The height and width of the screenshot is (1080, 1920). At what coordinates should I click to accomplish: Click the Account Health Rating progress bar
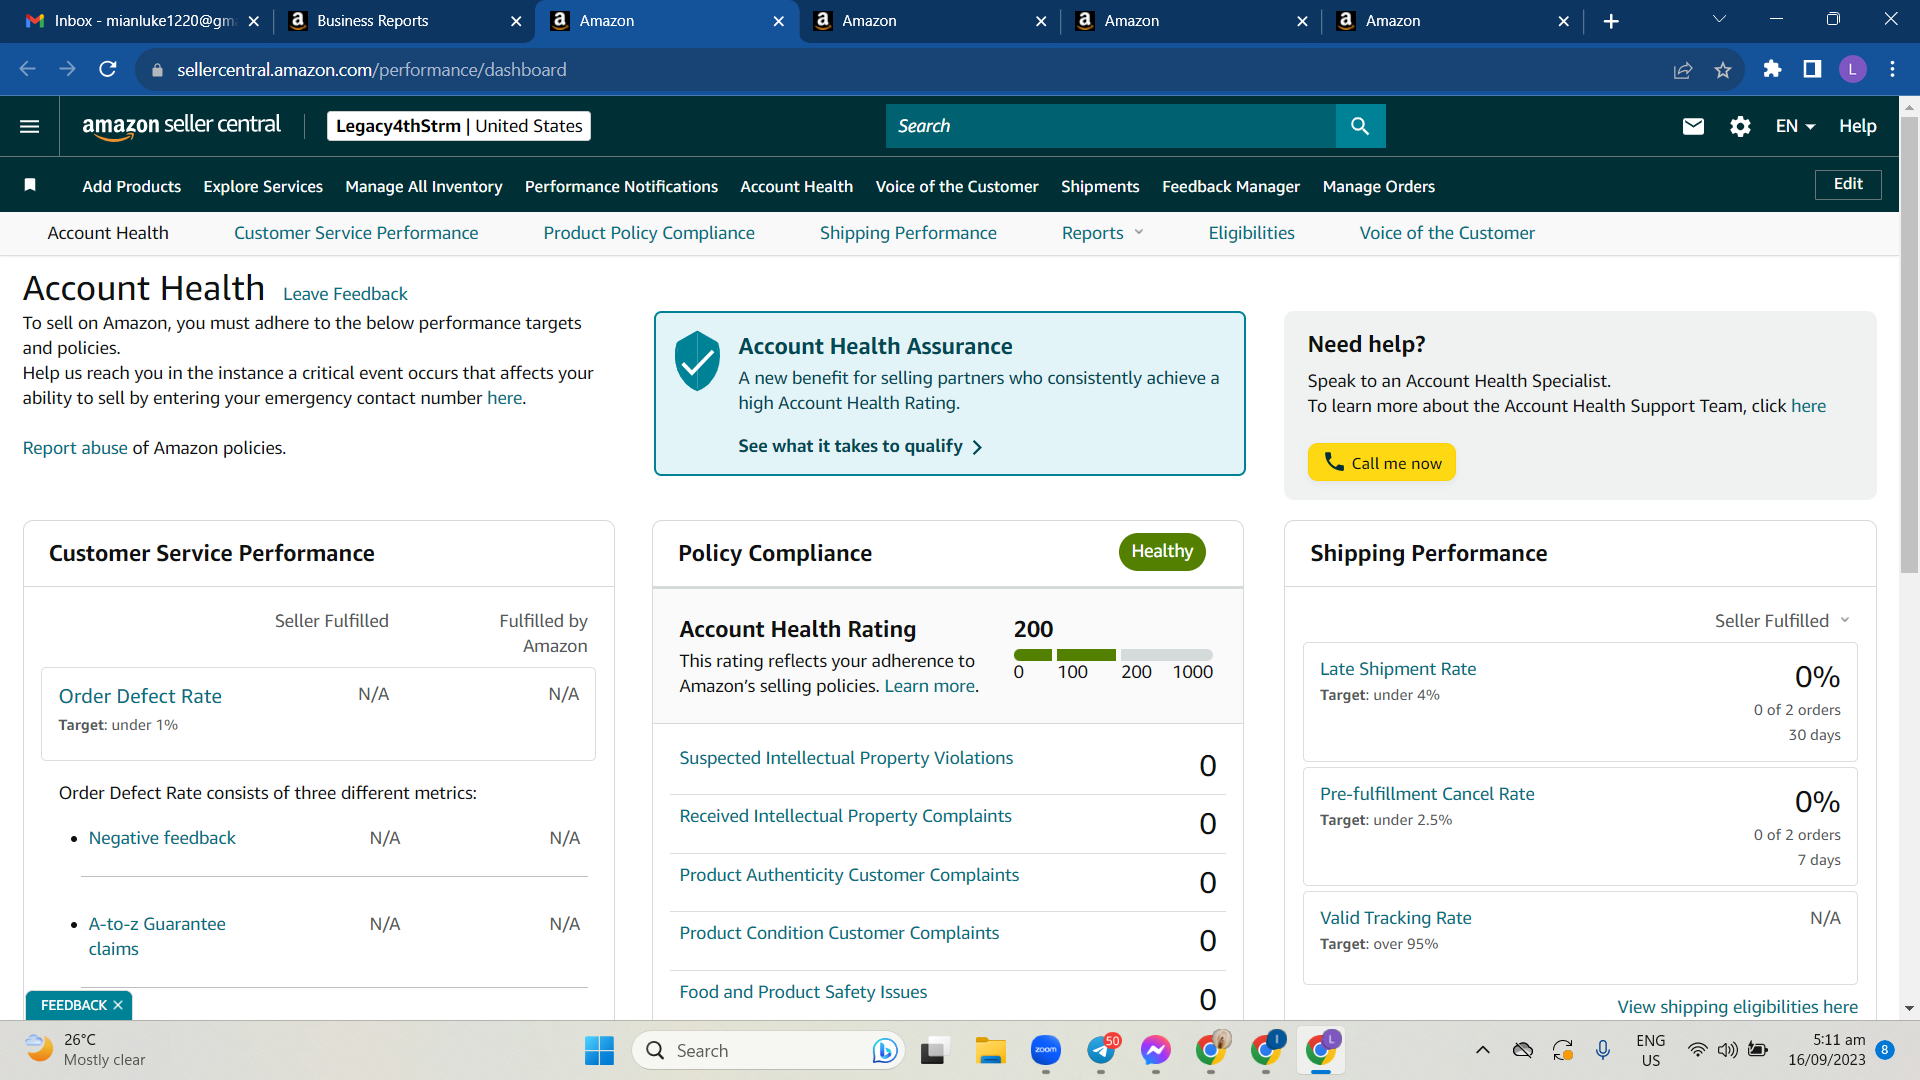click(x=1113, y=655)
